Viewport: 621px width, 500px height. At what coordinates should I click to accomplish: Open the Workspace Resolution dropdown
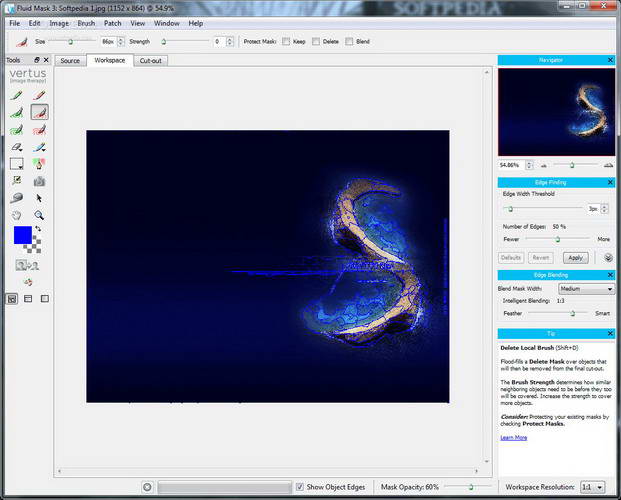pyautogui.click(x=593, y=487)
